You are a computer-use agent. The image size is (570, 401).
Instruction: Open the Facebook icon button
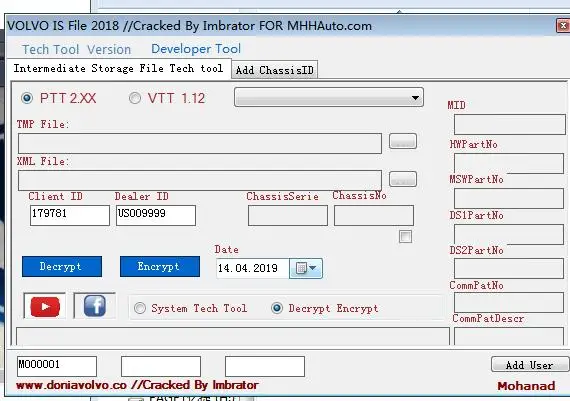(95, 305)
